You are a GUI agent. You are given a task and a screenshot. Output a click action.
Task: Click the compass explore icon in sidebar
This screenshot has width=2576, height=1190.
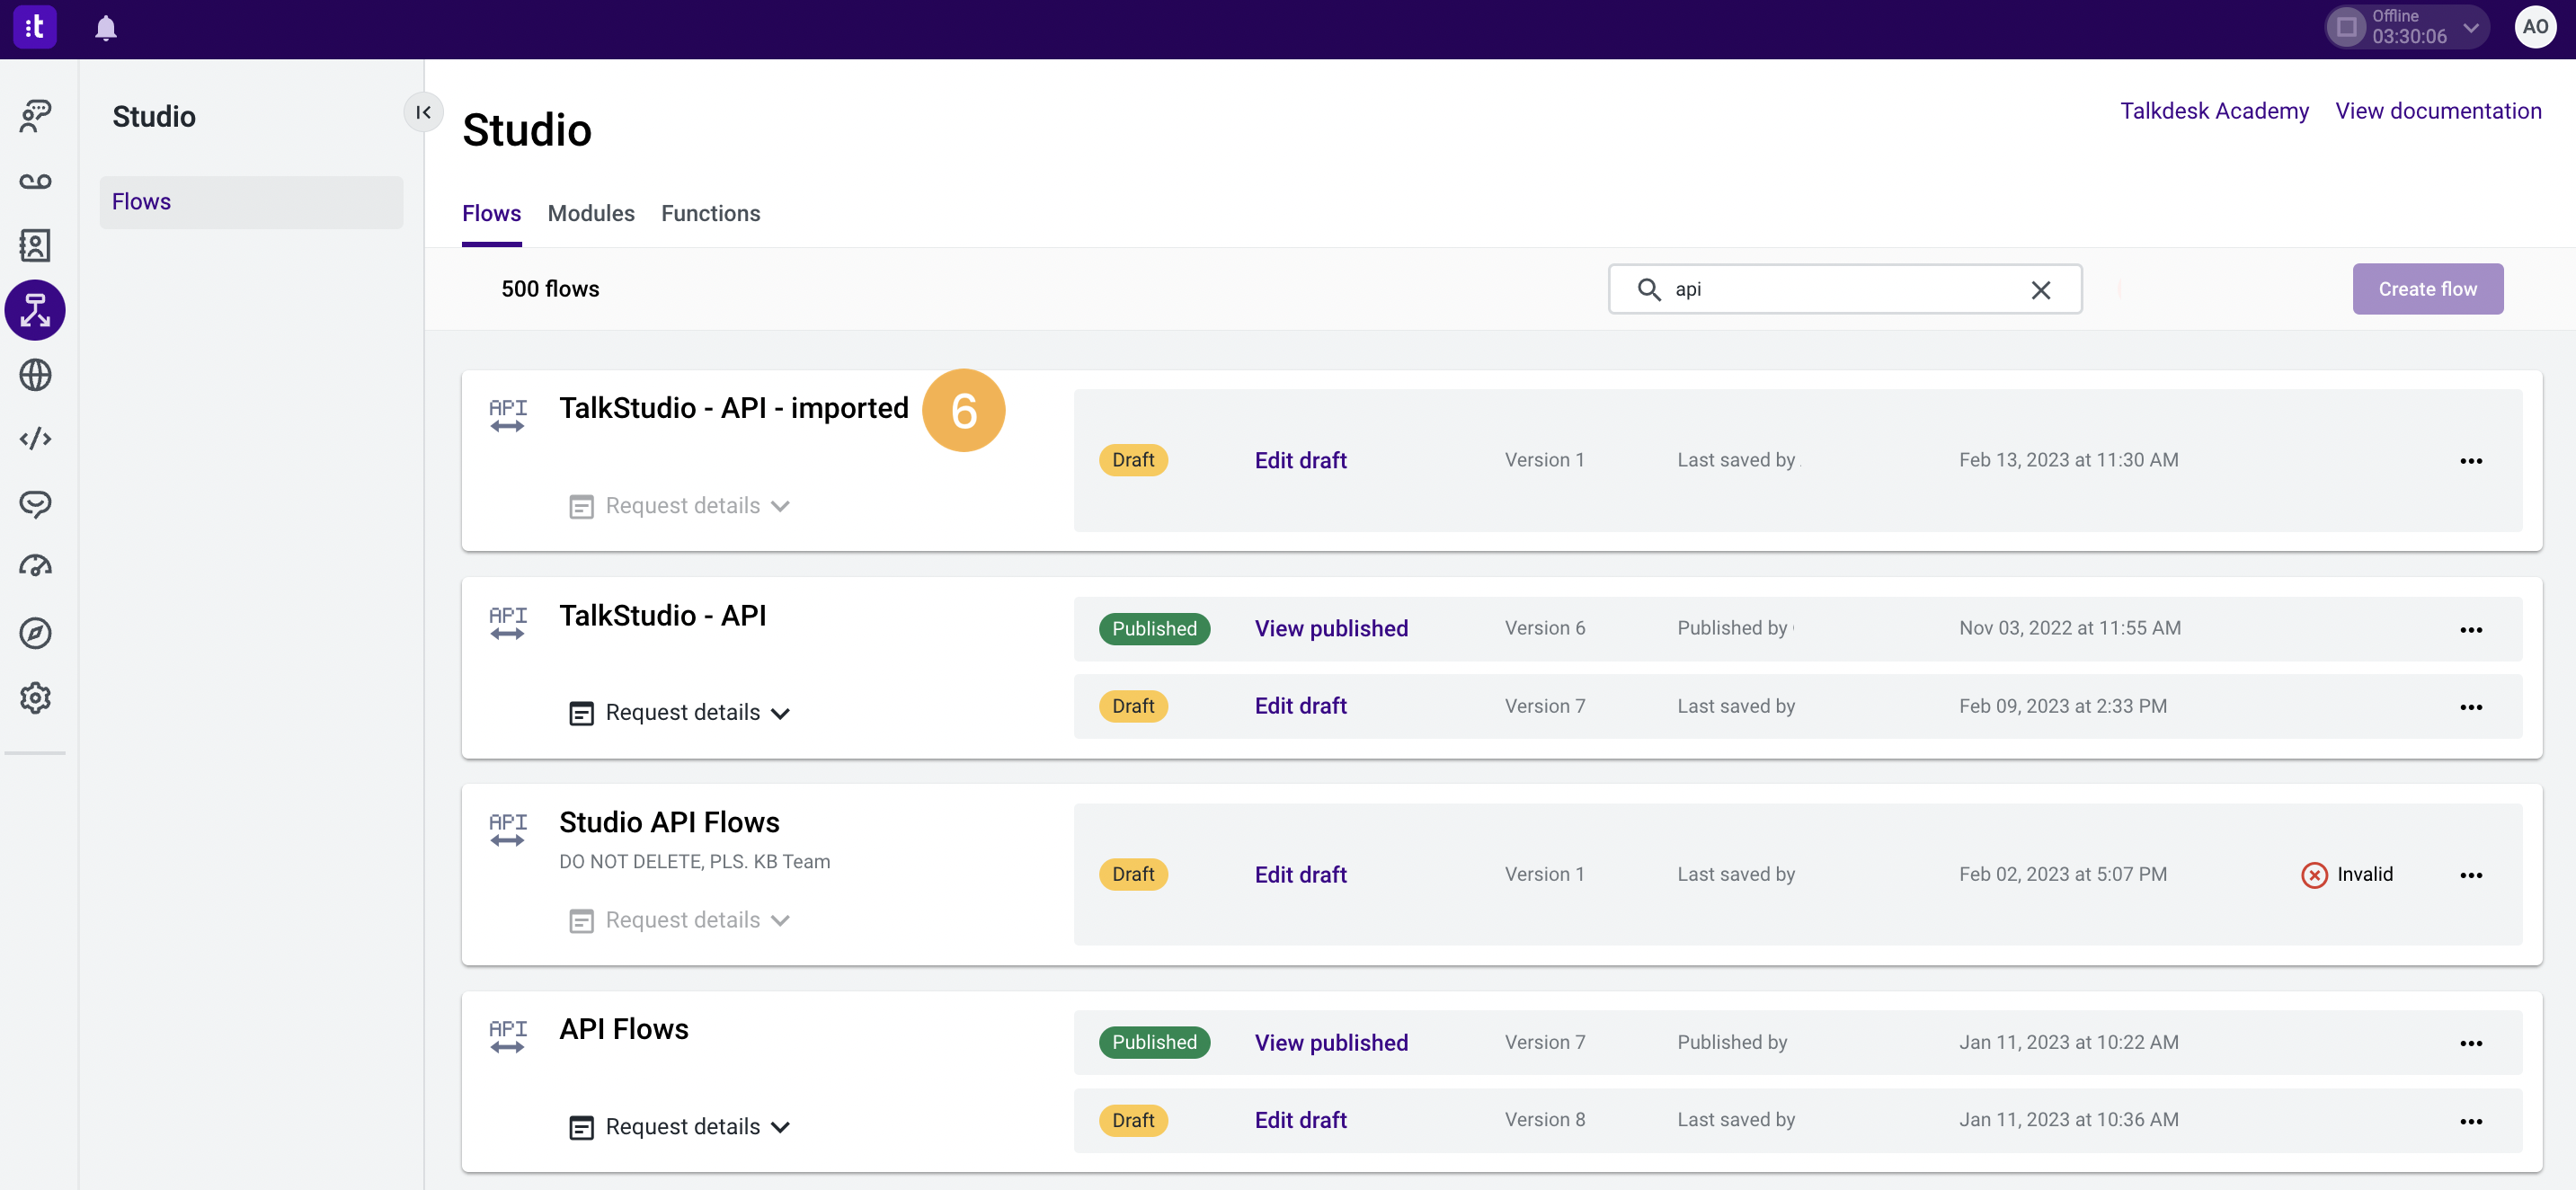coord(35,633)
